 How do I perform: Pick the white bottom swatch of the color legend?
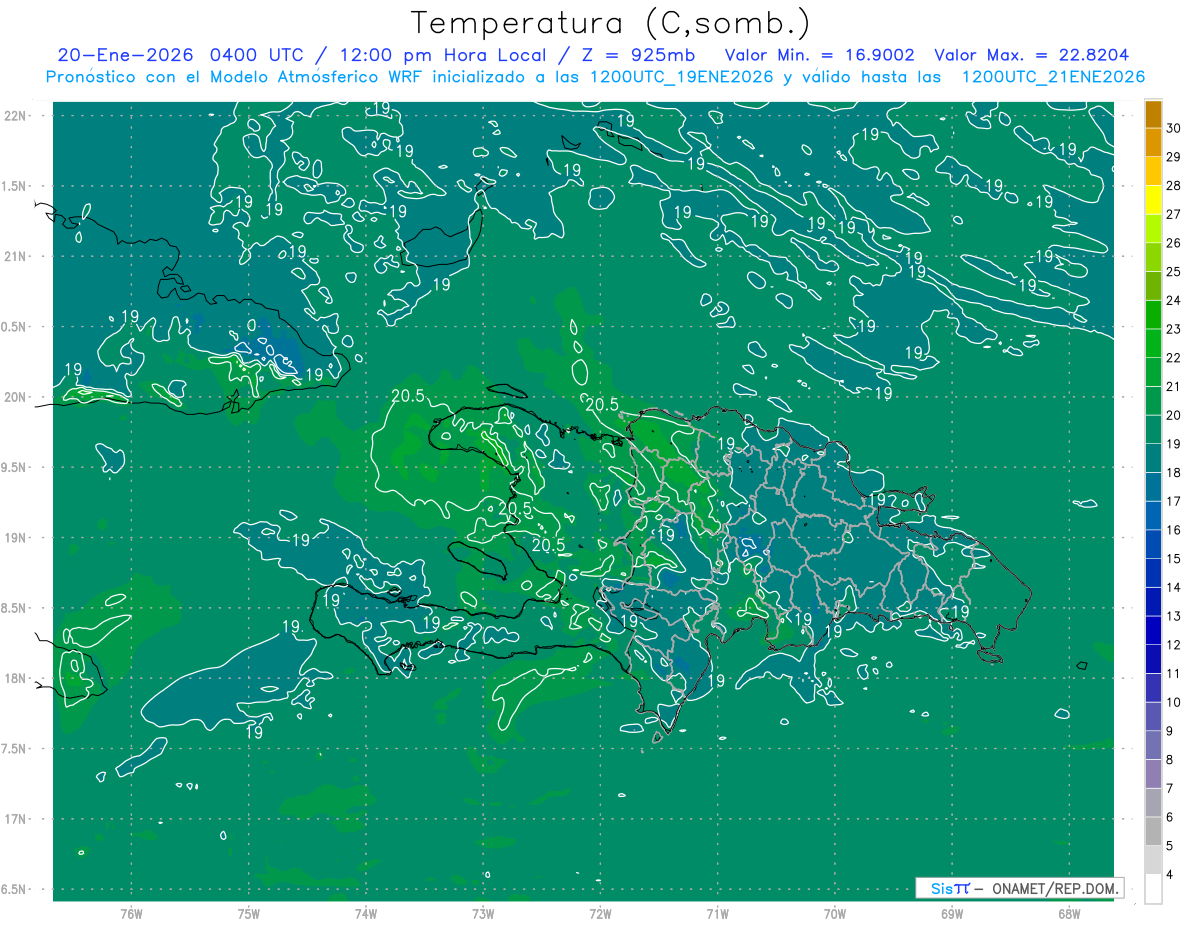click(1153, 889)
